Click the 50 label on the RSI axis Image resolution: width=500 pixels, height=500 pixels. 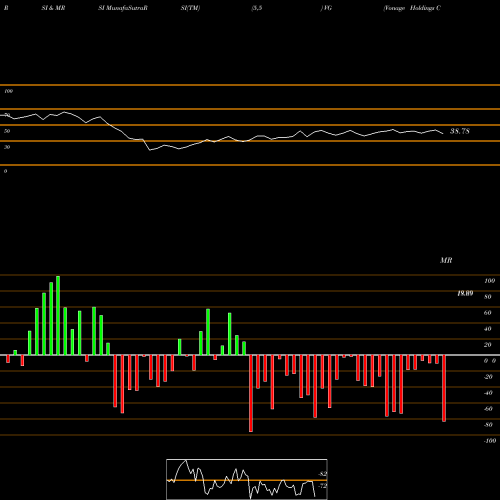coord(7,131)
